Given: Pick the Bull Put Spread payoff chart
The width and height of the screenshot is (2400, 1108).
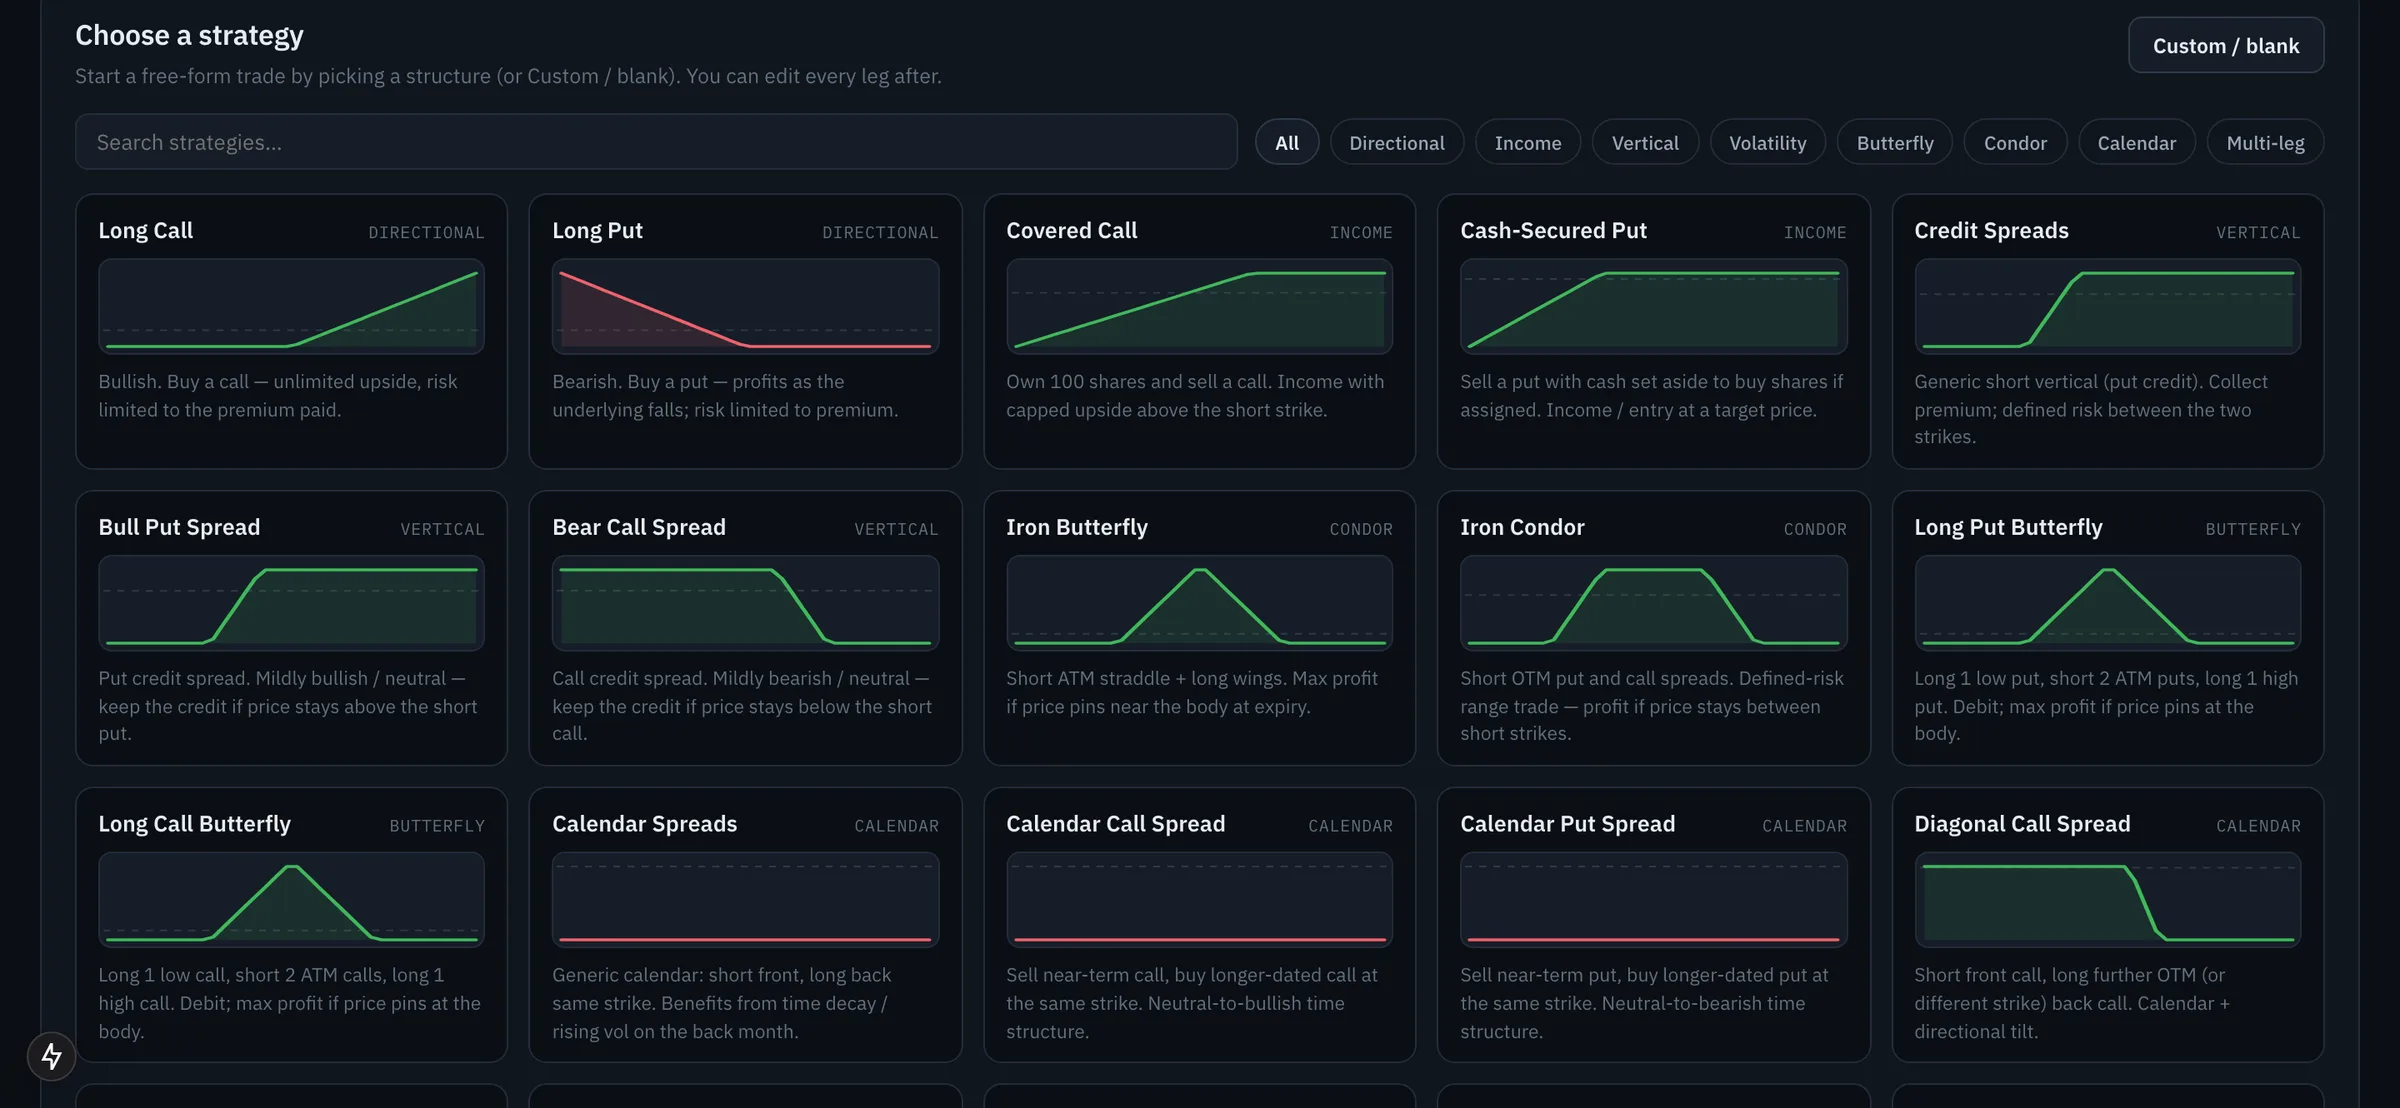Looking at the screenshot, I should [x=291, y=603].
